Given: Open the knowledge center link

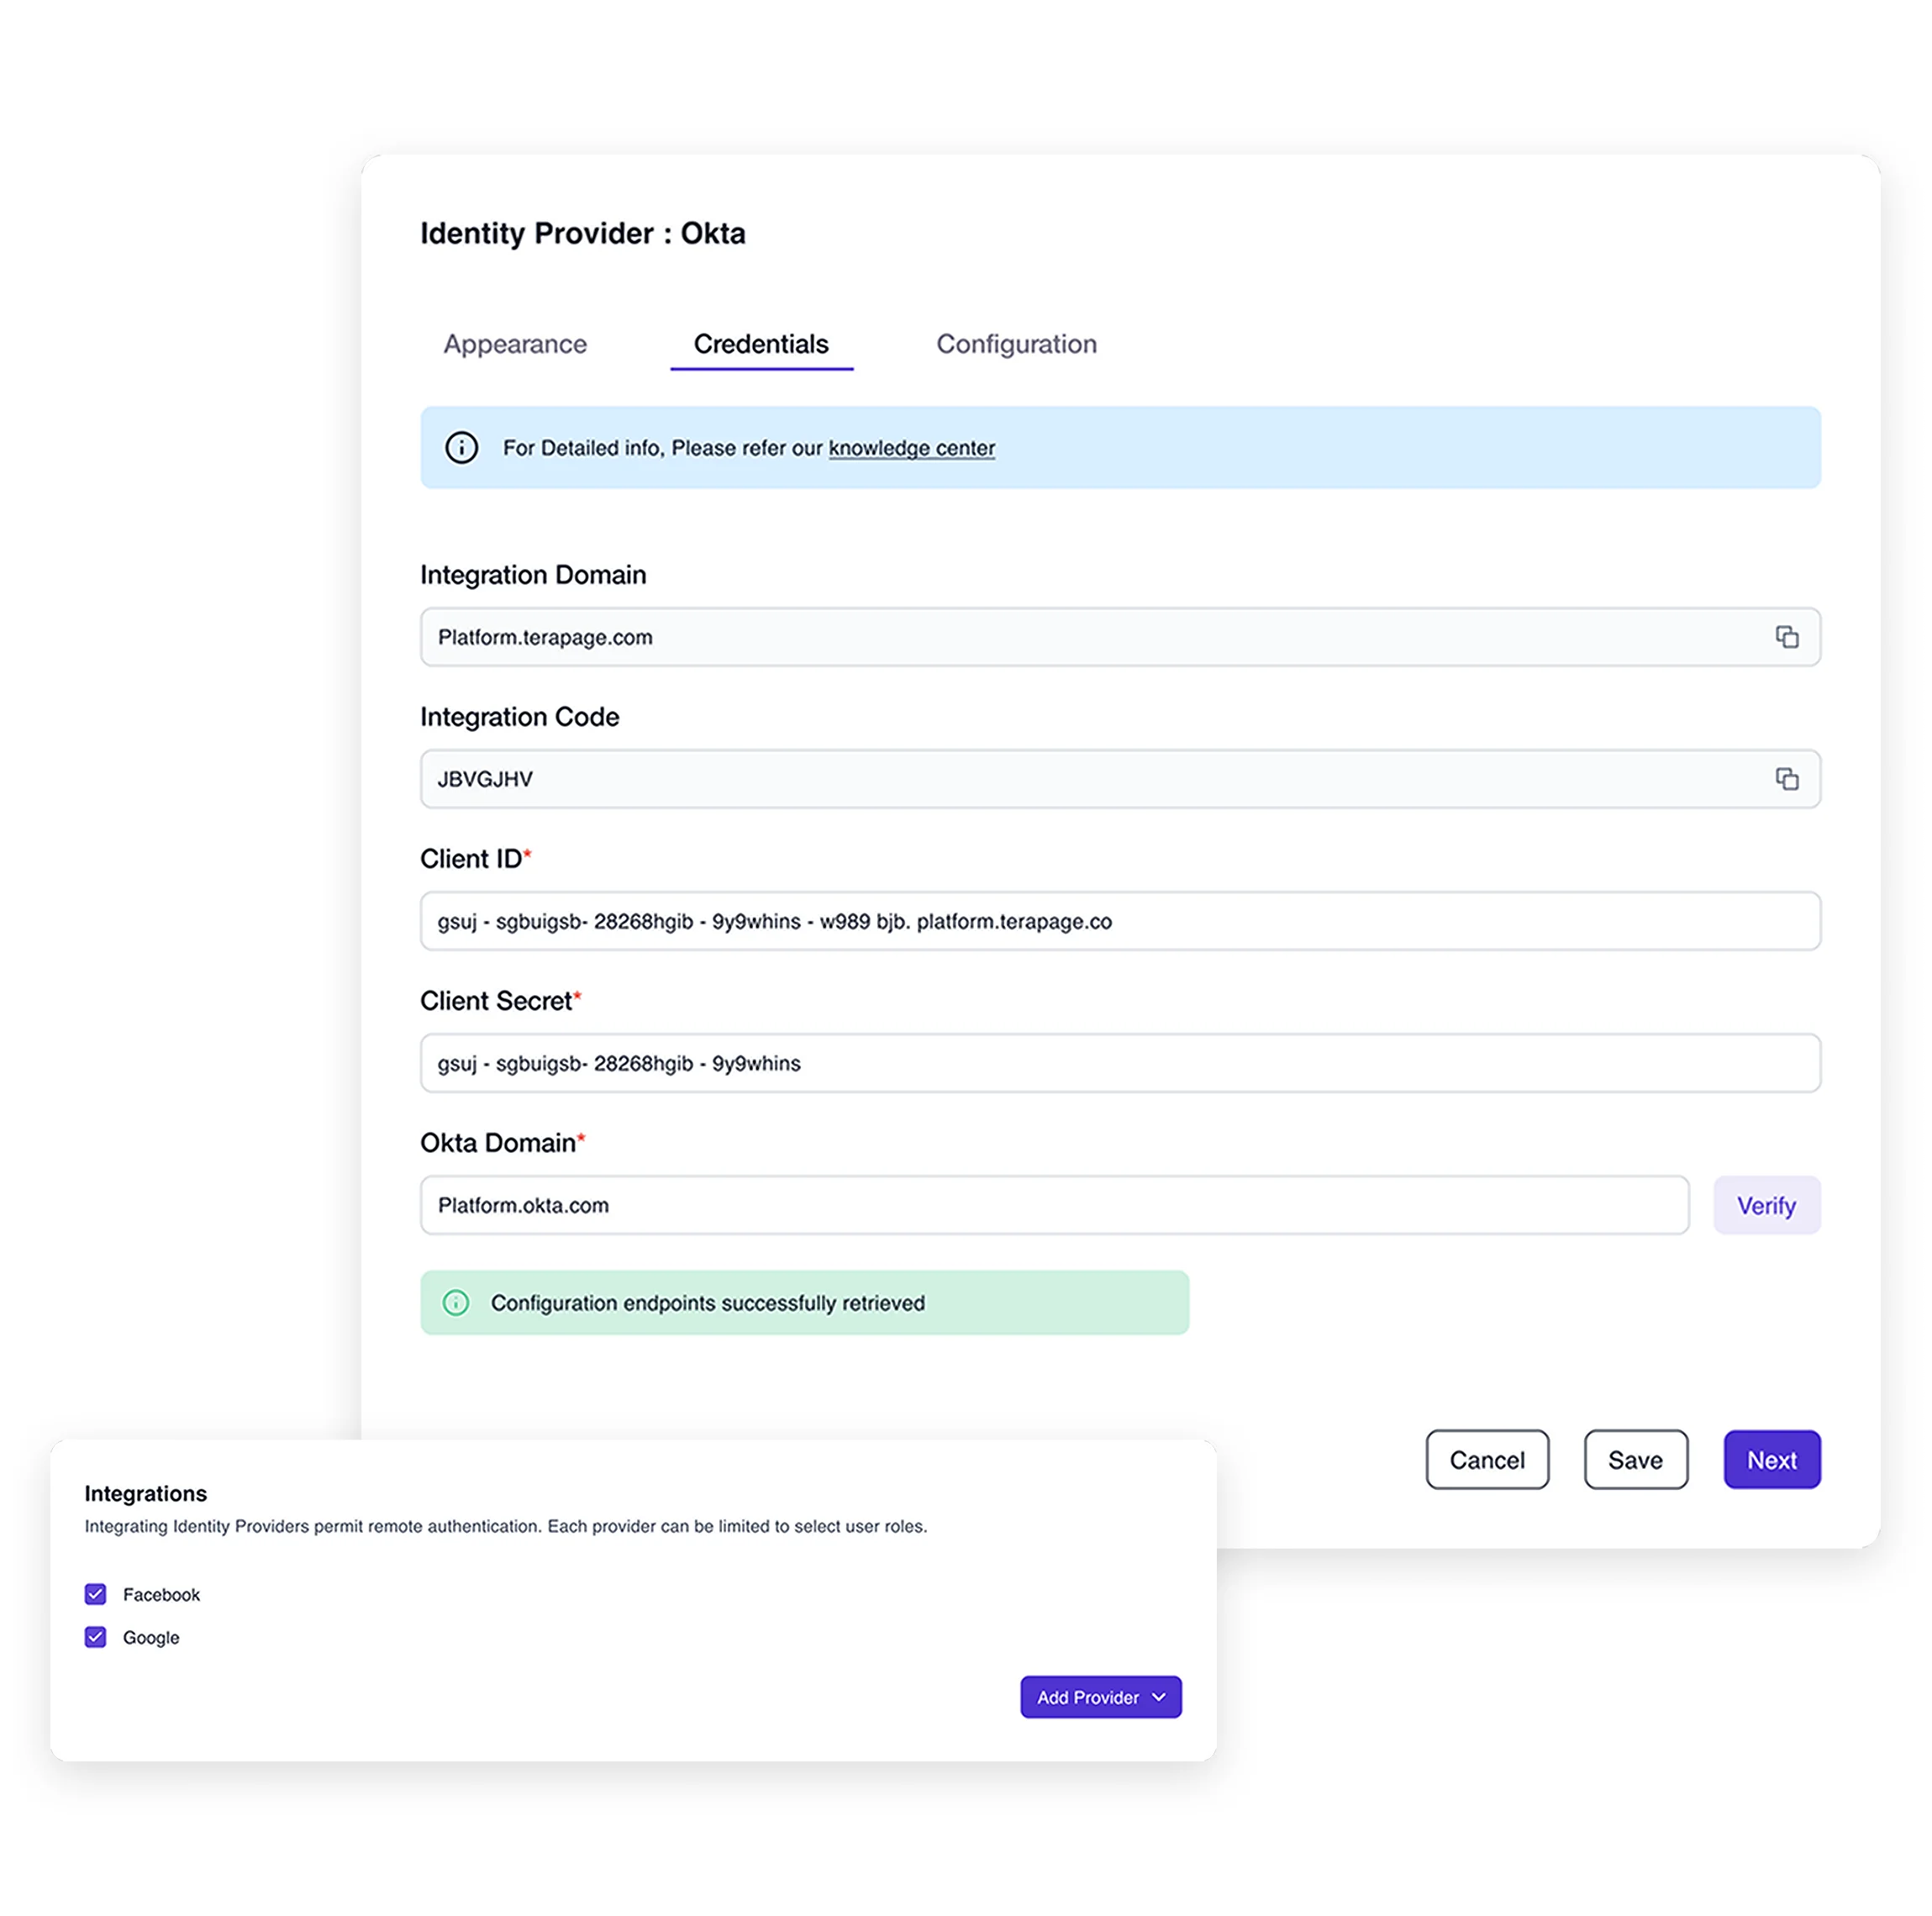Looking at the screenshot, I should coord(911,448).
